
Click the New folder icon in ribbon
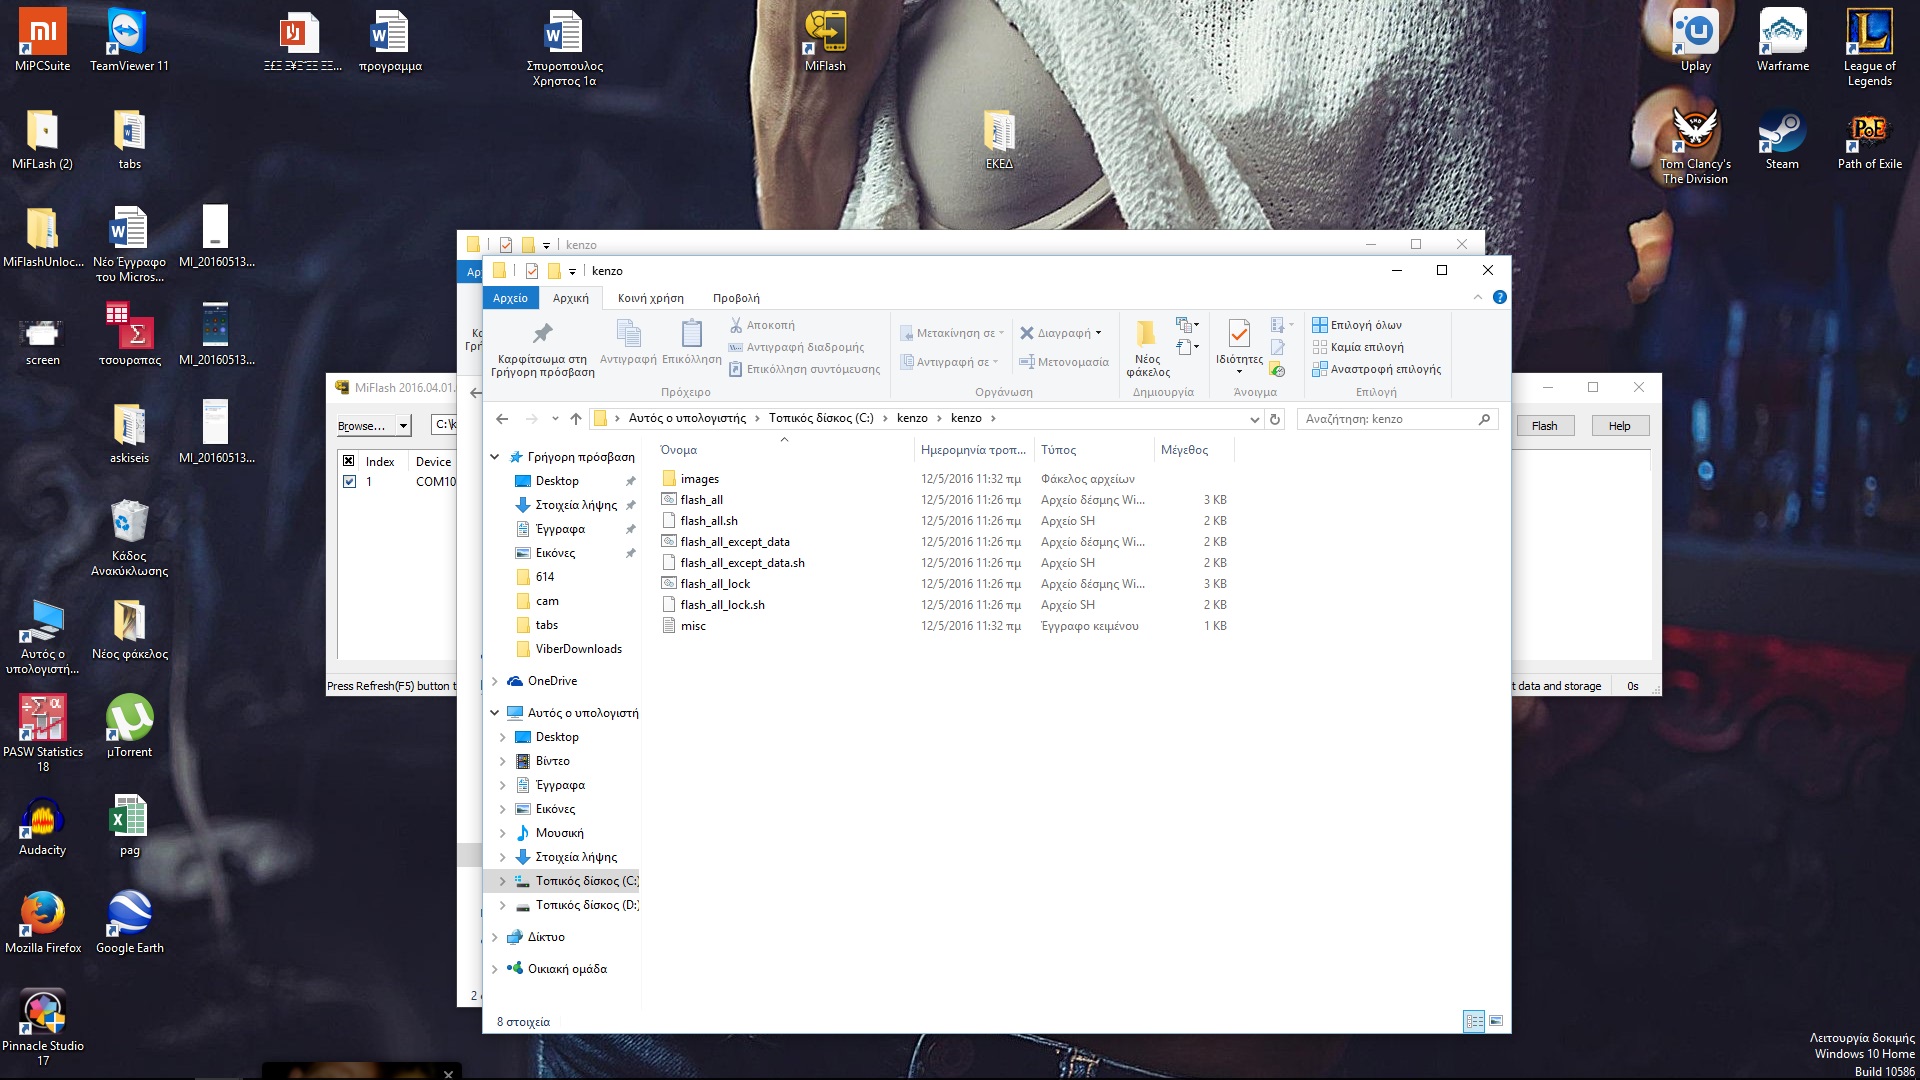(x=1147, y=334)
